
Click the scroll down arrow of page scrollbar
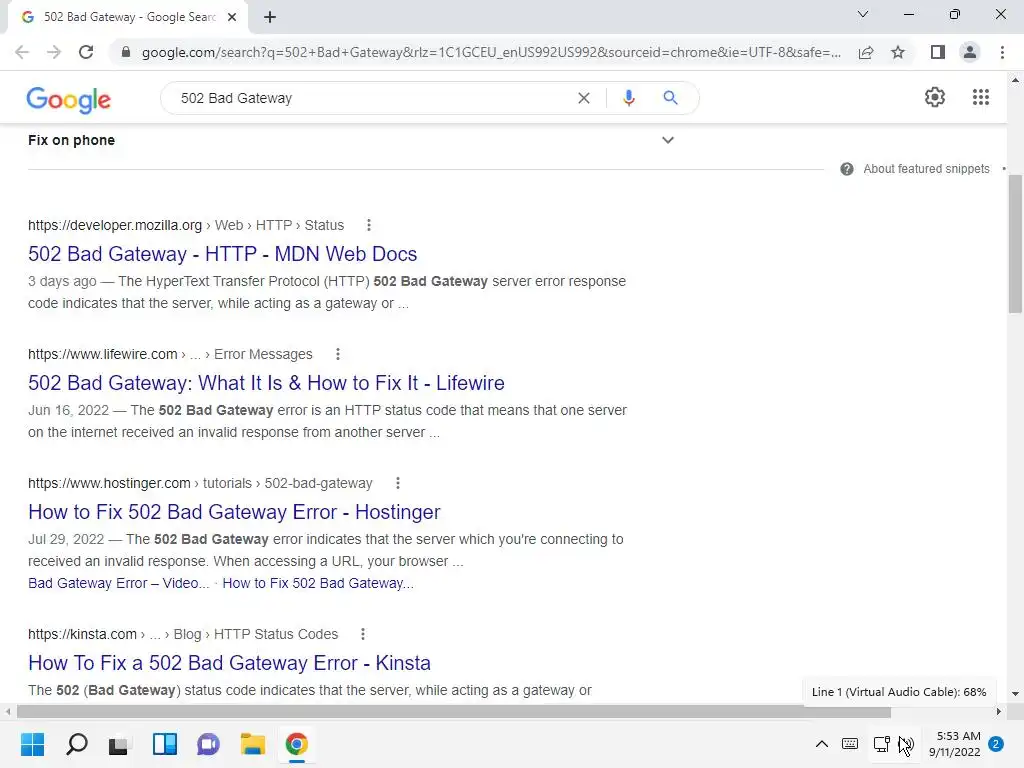click(x=1016, y=694)
